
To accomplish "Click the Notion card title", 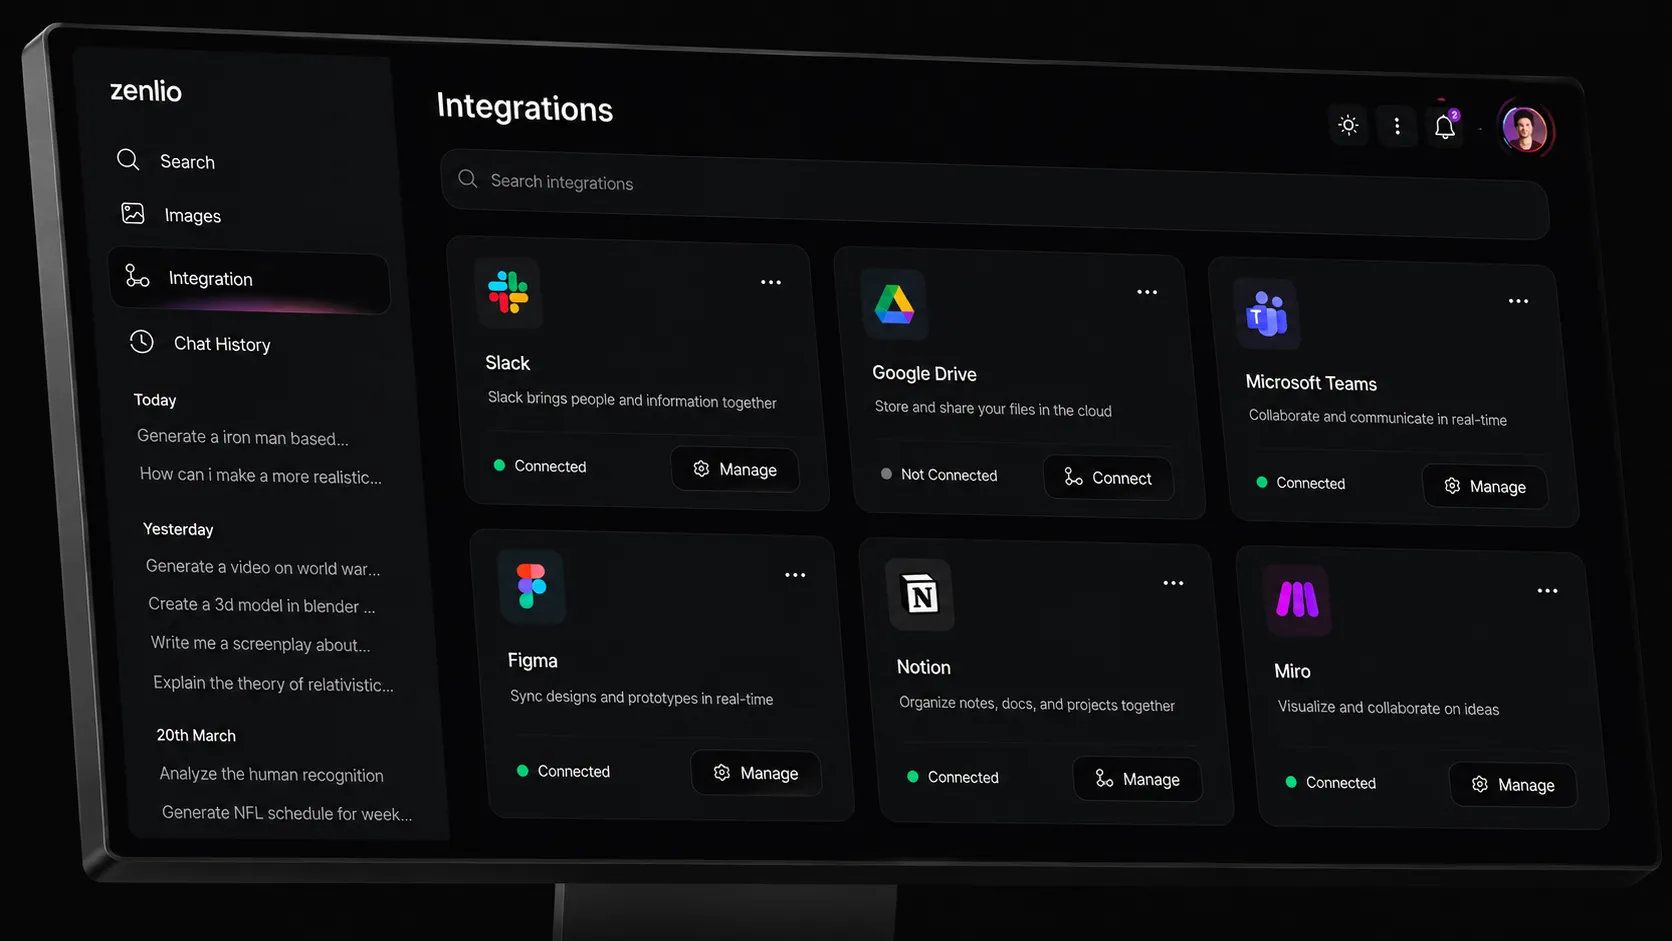I will [x=924, y=667].
